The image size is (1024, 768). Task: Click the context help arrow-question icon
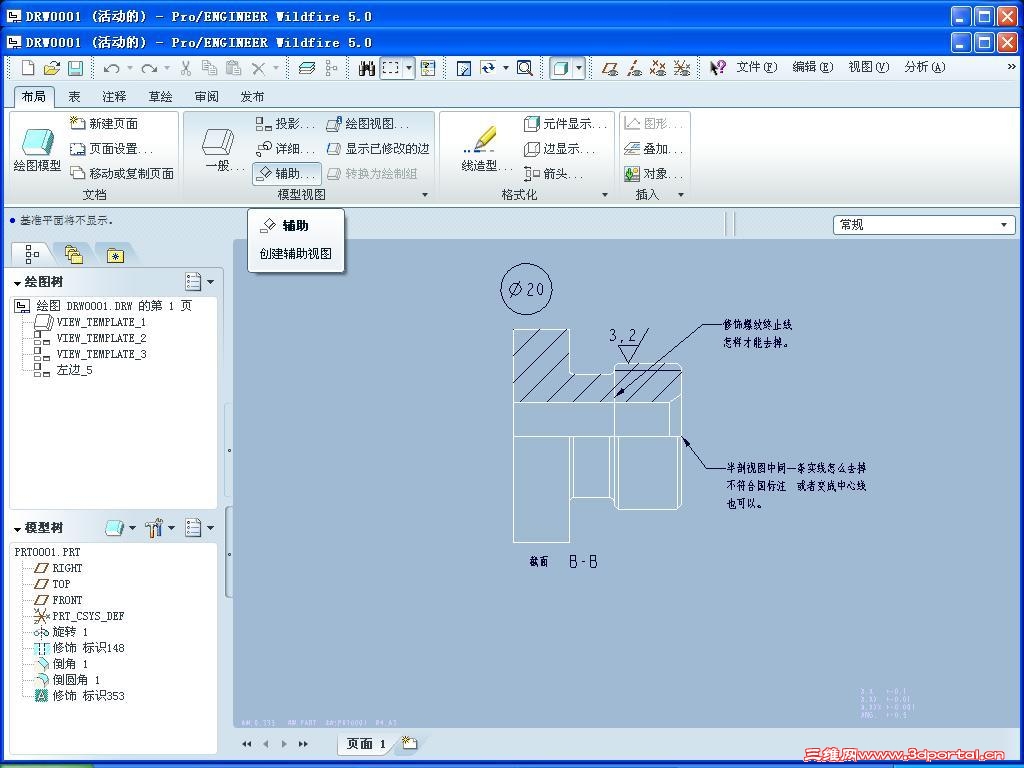(718, 67)
